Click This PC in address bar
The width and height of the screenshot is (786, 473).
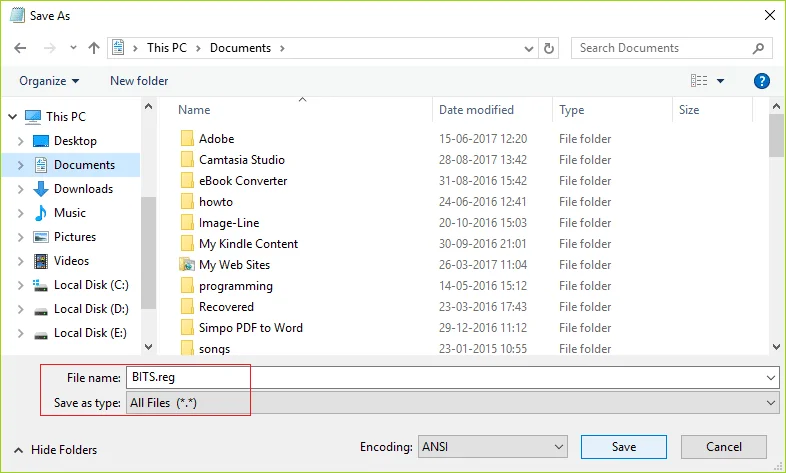(166, 48)
